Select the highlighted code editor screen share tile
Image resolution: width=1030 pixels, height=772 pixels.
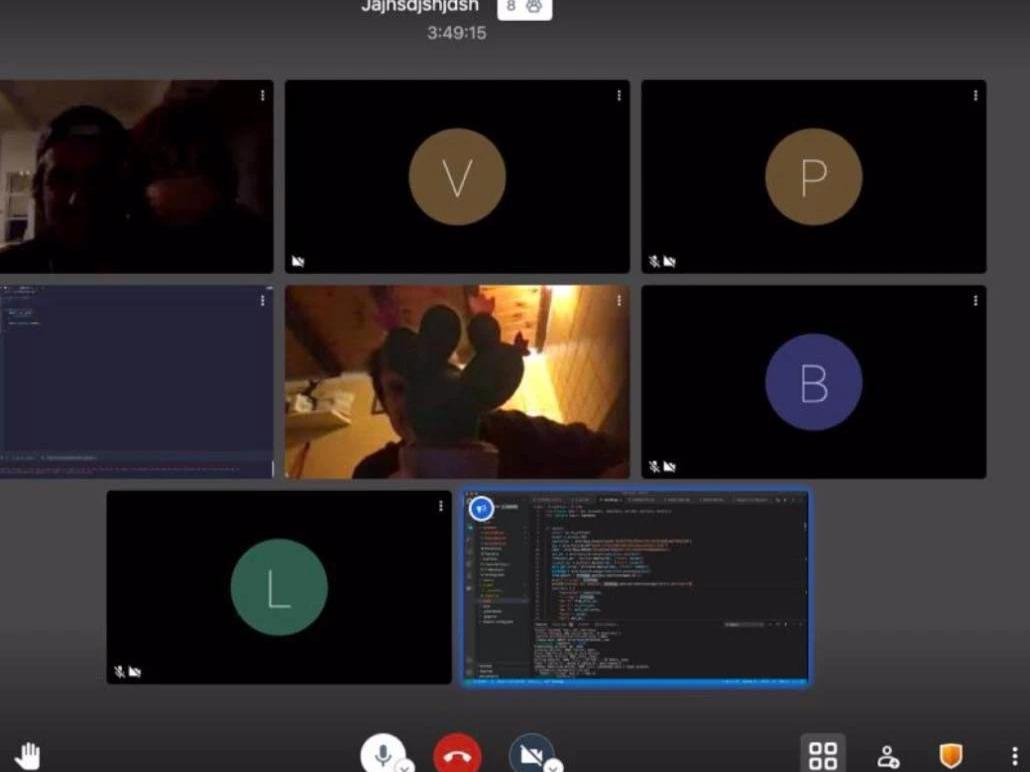point(637,590)
